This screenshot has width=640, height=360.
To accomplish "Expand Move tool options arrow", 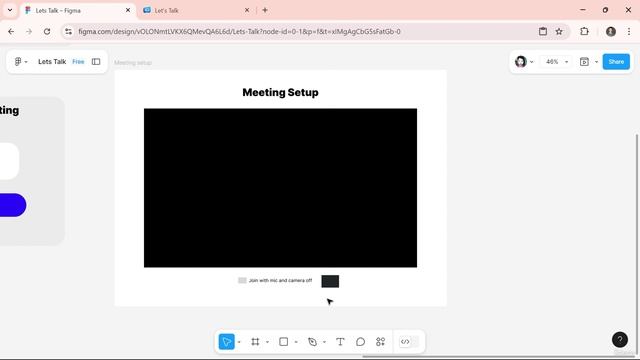I will tap(239, 342).
